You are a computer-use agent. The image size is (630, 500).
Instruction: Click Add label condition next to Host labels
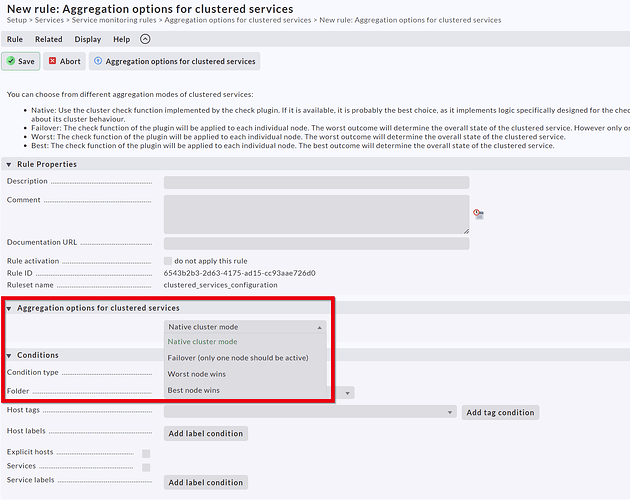tap(205, 433)
